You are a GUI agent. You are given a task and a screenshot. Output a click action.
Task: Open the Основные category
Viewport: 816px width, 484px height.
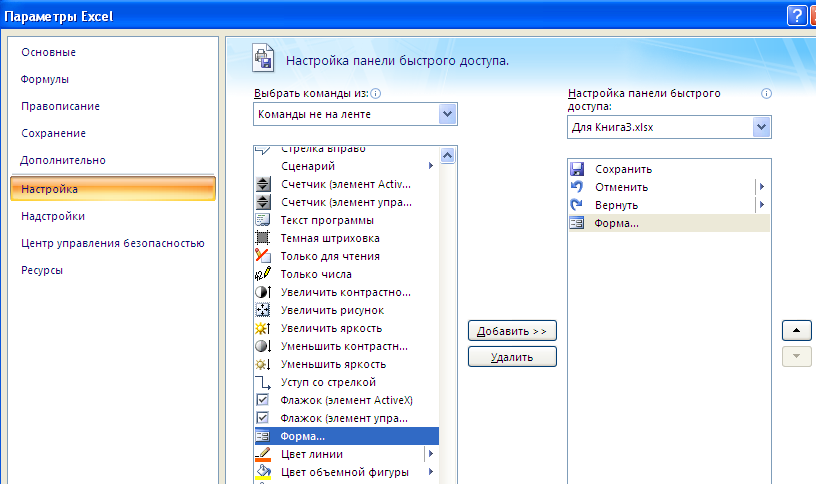pyautogui.click(x=48, y=52)
